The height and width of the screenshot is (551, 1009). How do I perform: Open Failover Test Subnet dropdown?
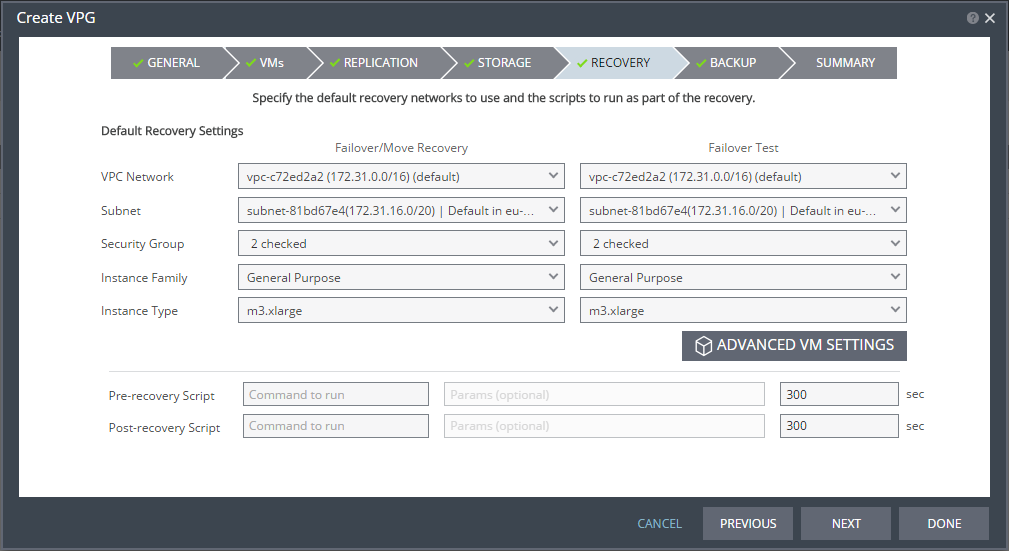pos(743,210)
